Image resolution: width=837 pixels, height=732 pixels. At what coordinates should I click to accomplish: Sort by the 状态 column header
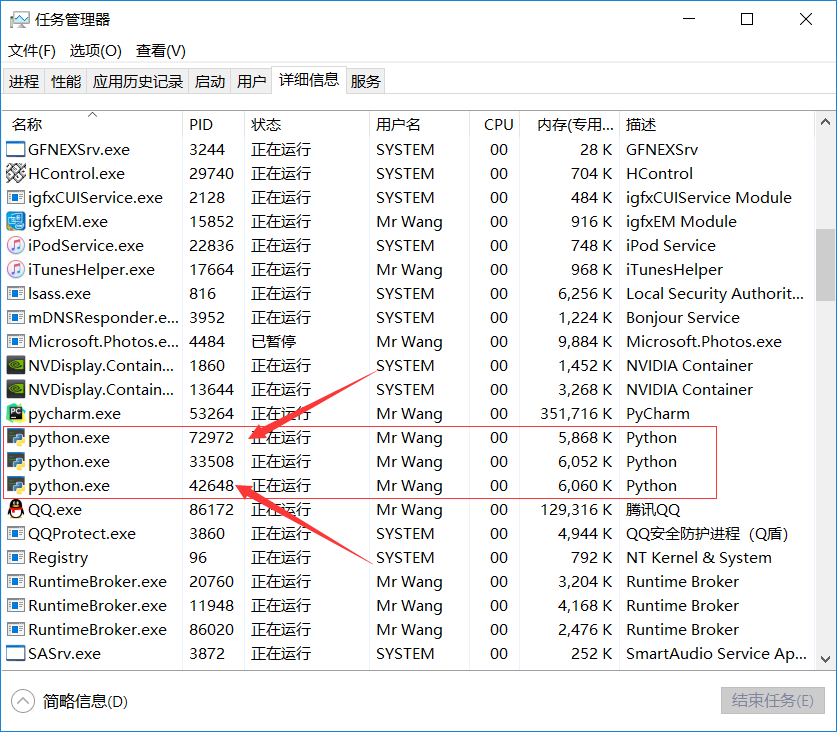(x=306, y=124)
